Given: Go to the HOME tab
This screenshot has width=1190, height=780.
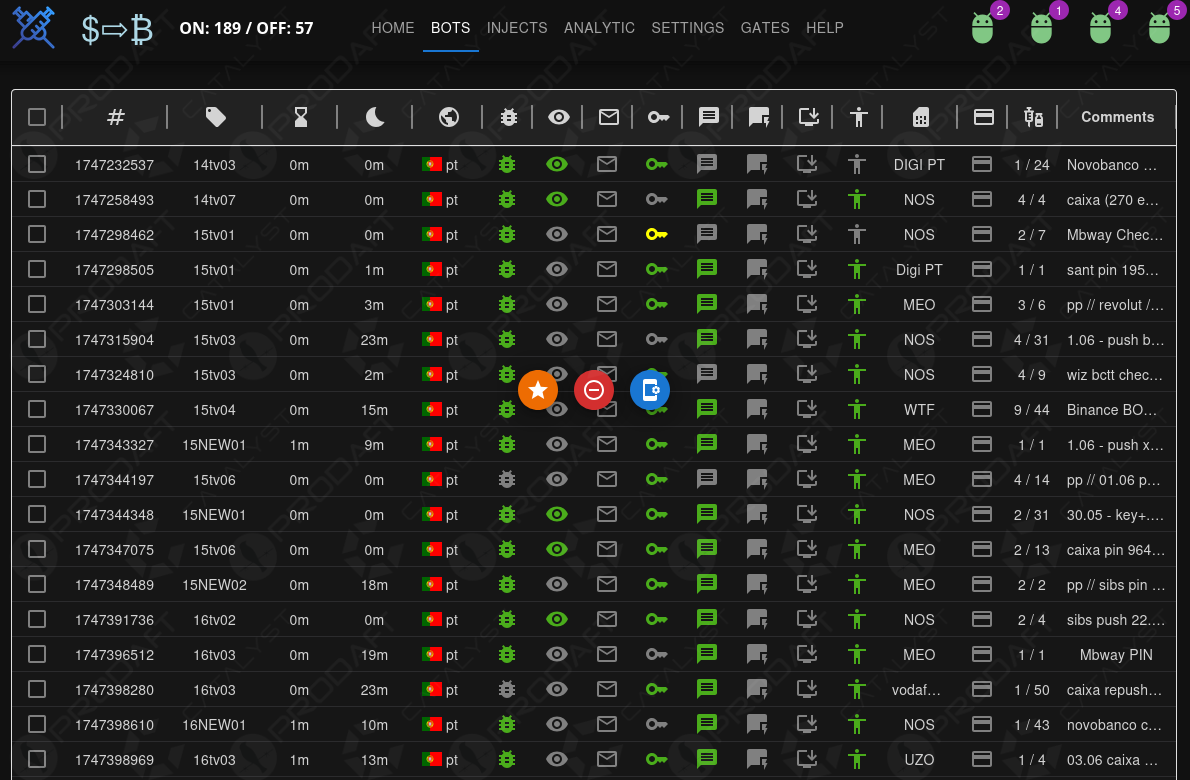Looking at the screenshot, I should 392,28.
